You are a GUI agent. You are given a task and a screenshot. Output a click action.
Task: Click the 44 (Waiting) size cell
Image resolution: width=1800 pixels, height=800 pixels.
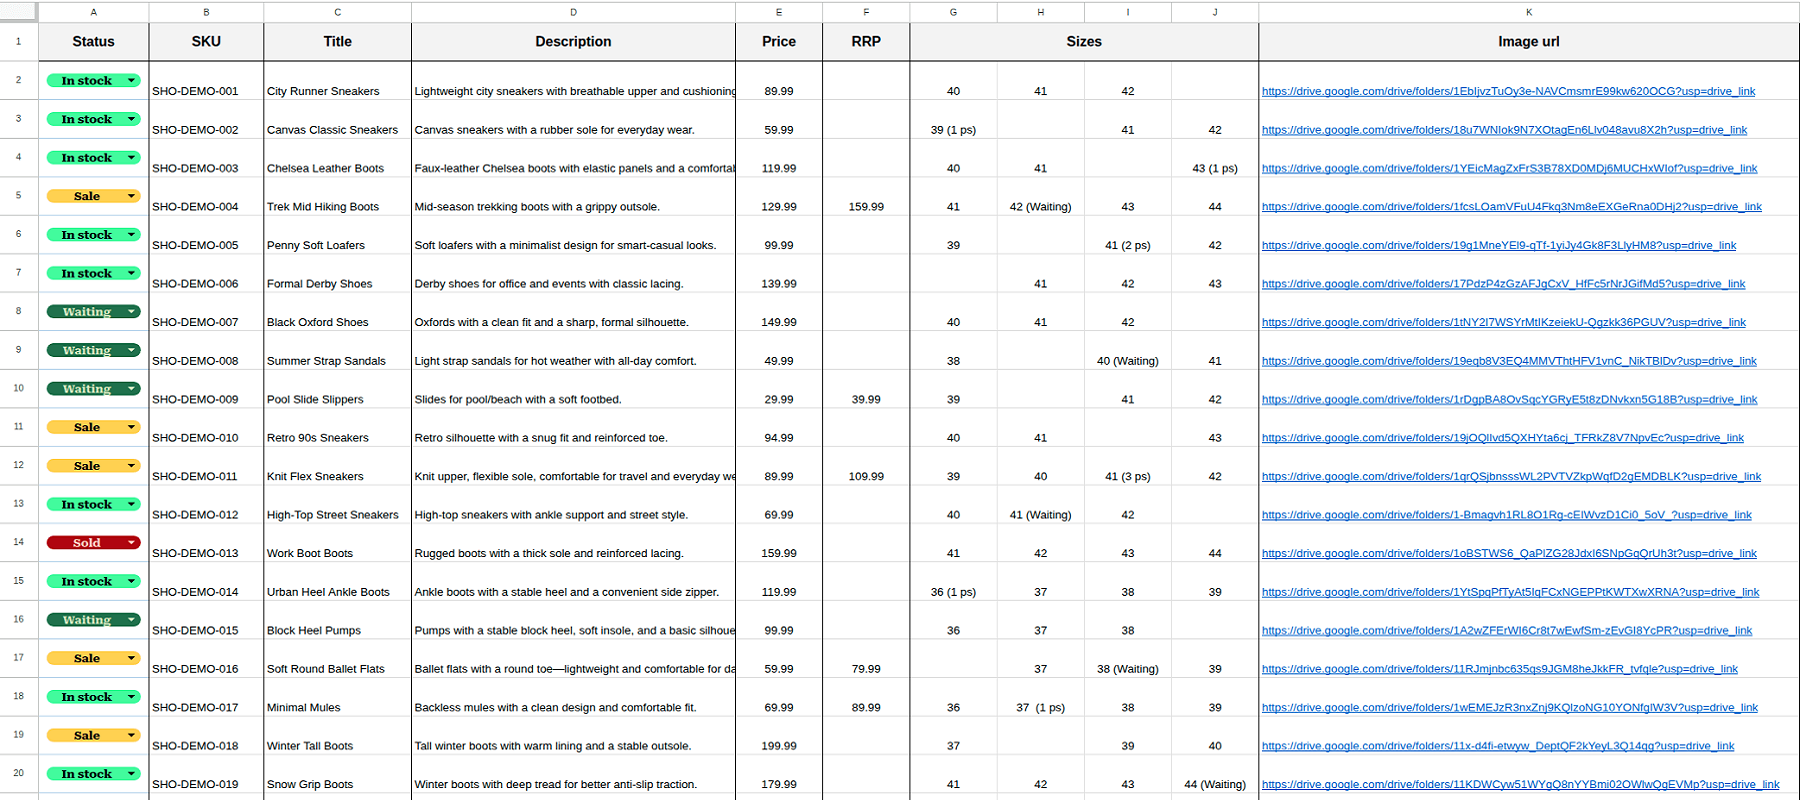pyautogui.click(x=1214, y=784)
